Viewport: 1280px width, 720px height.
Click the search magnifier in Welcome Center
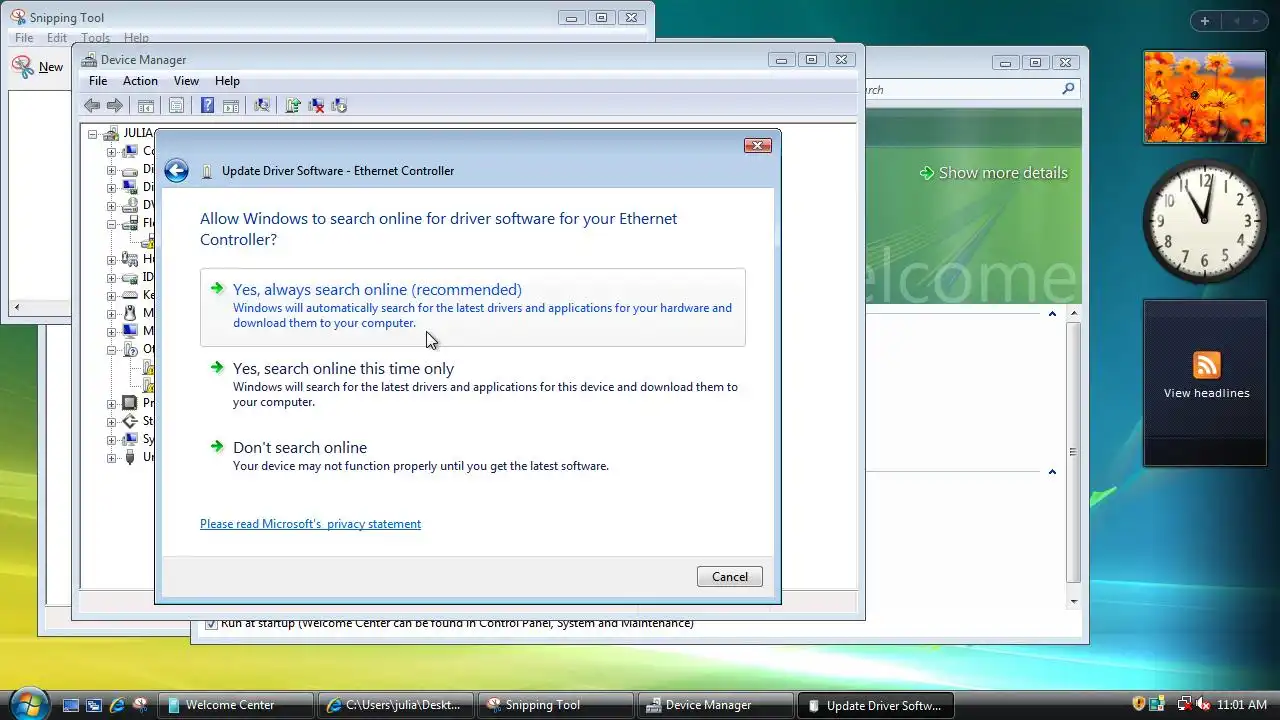tap(1068, 89)
